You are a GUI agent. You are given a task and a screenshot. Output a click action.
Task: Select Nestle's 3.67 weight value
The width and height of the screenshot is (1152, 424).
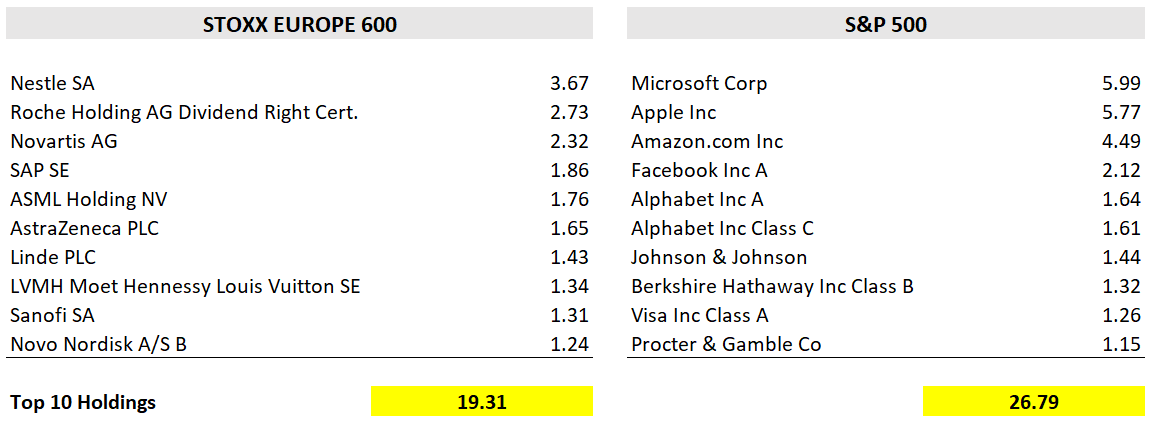coord(569,84)
